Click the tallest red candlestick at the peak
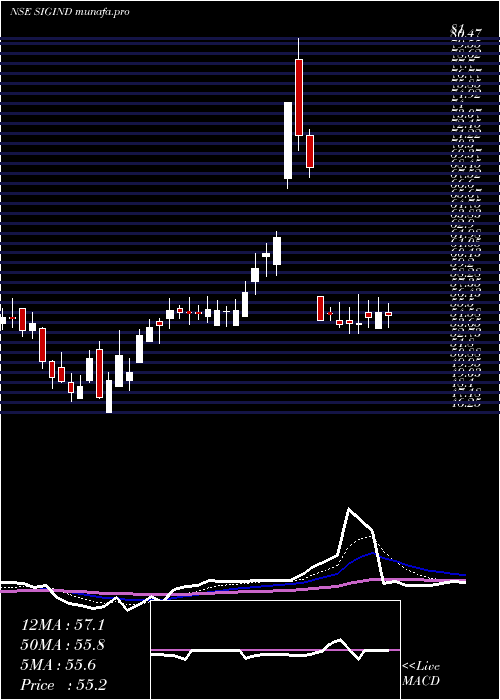500x700 pixels. pyautogui.click(x=299, y=97)
